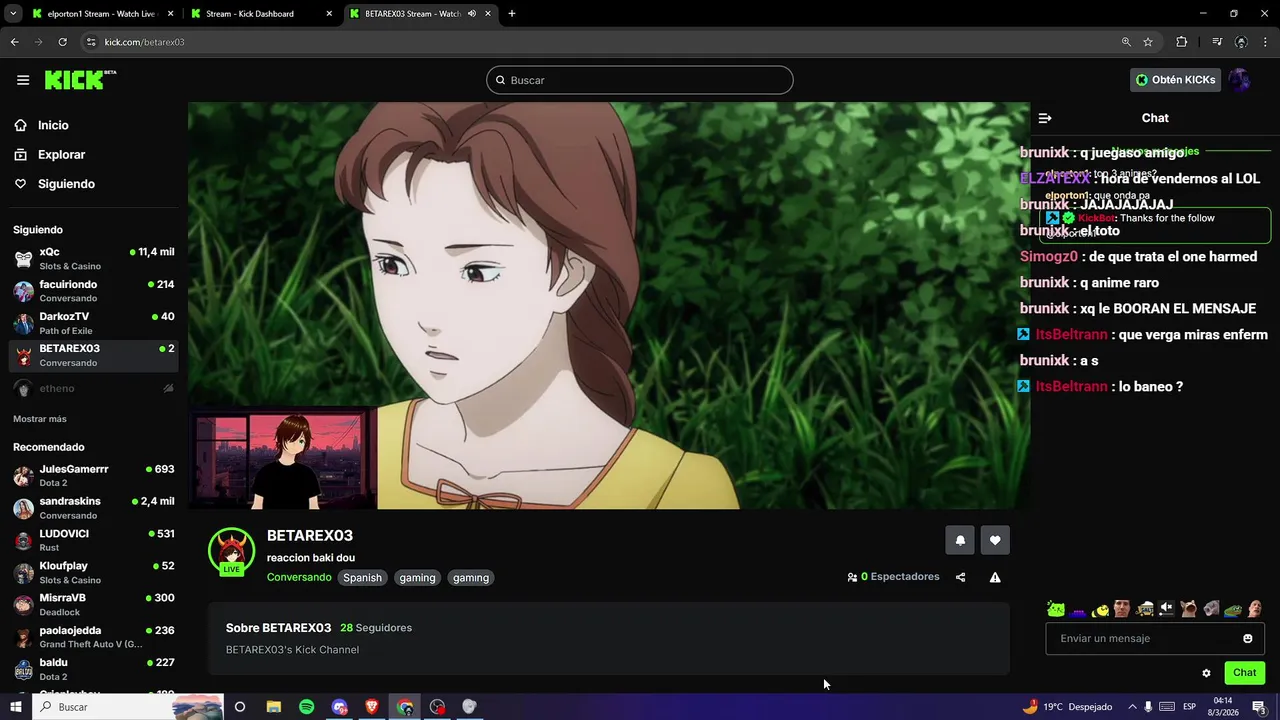Screen dimensions: 1280x720
Task: Insert the muted speaker emote
Action: pos(1166,609)
